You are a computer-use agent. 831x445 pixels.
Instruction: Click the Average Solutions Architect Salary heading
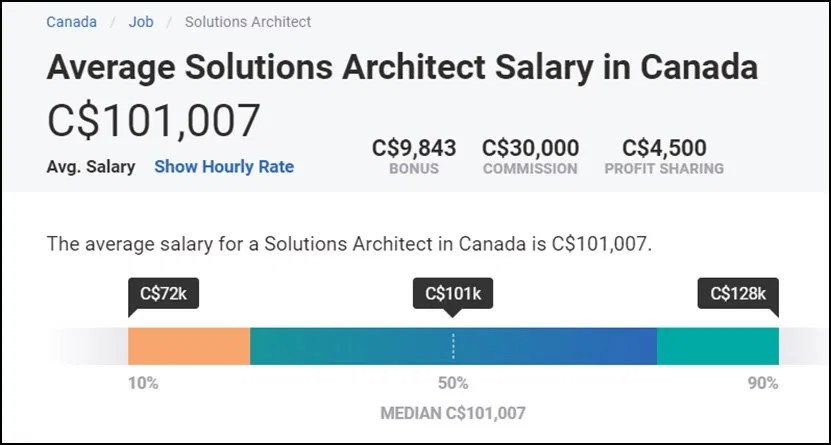click(402, 67)
